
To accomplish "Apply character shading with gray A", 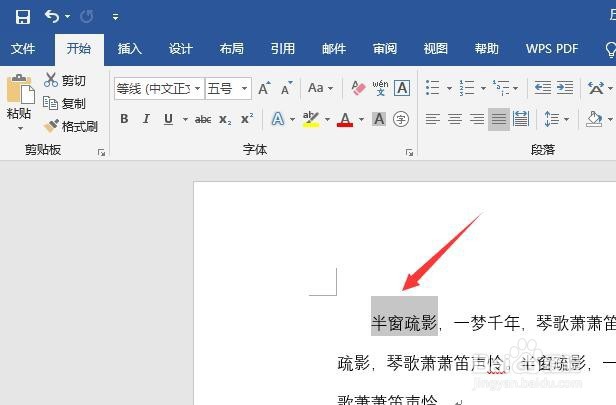I will (x=379, y=119).
